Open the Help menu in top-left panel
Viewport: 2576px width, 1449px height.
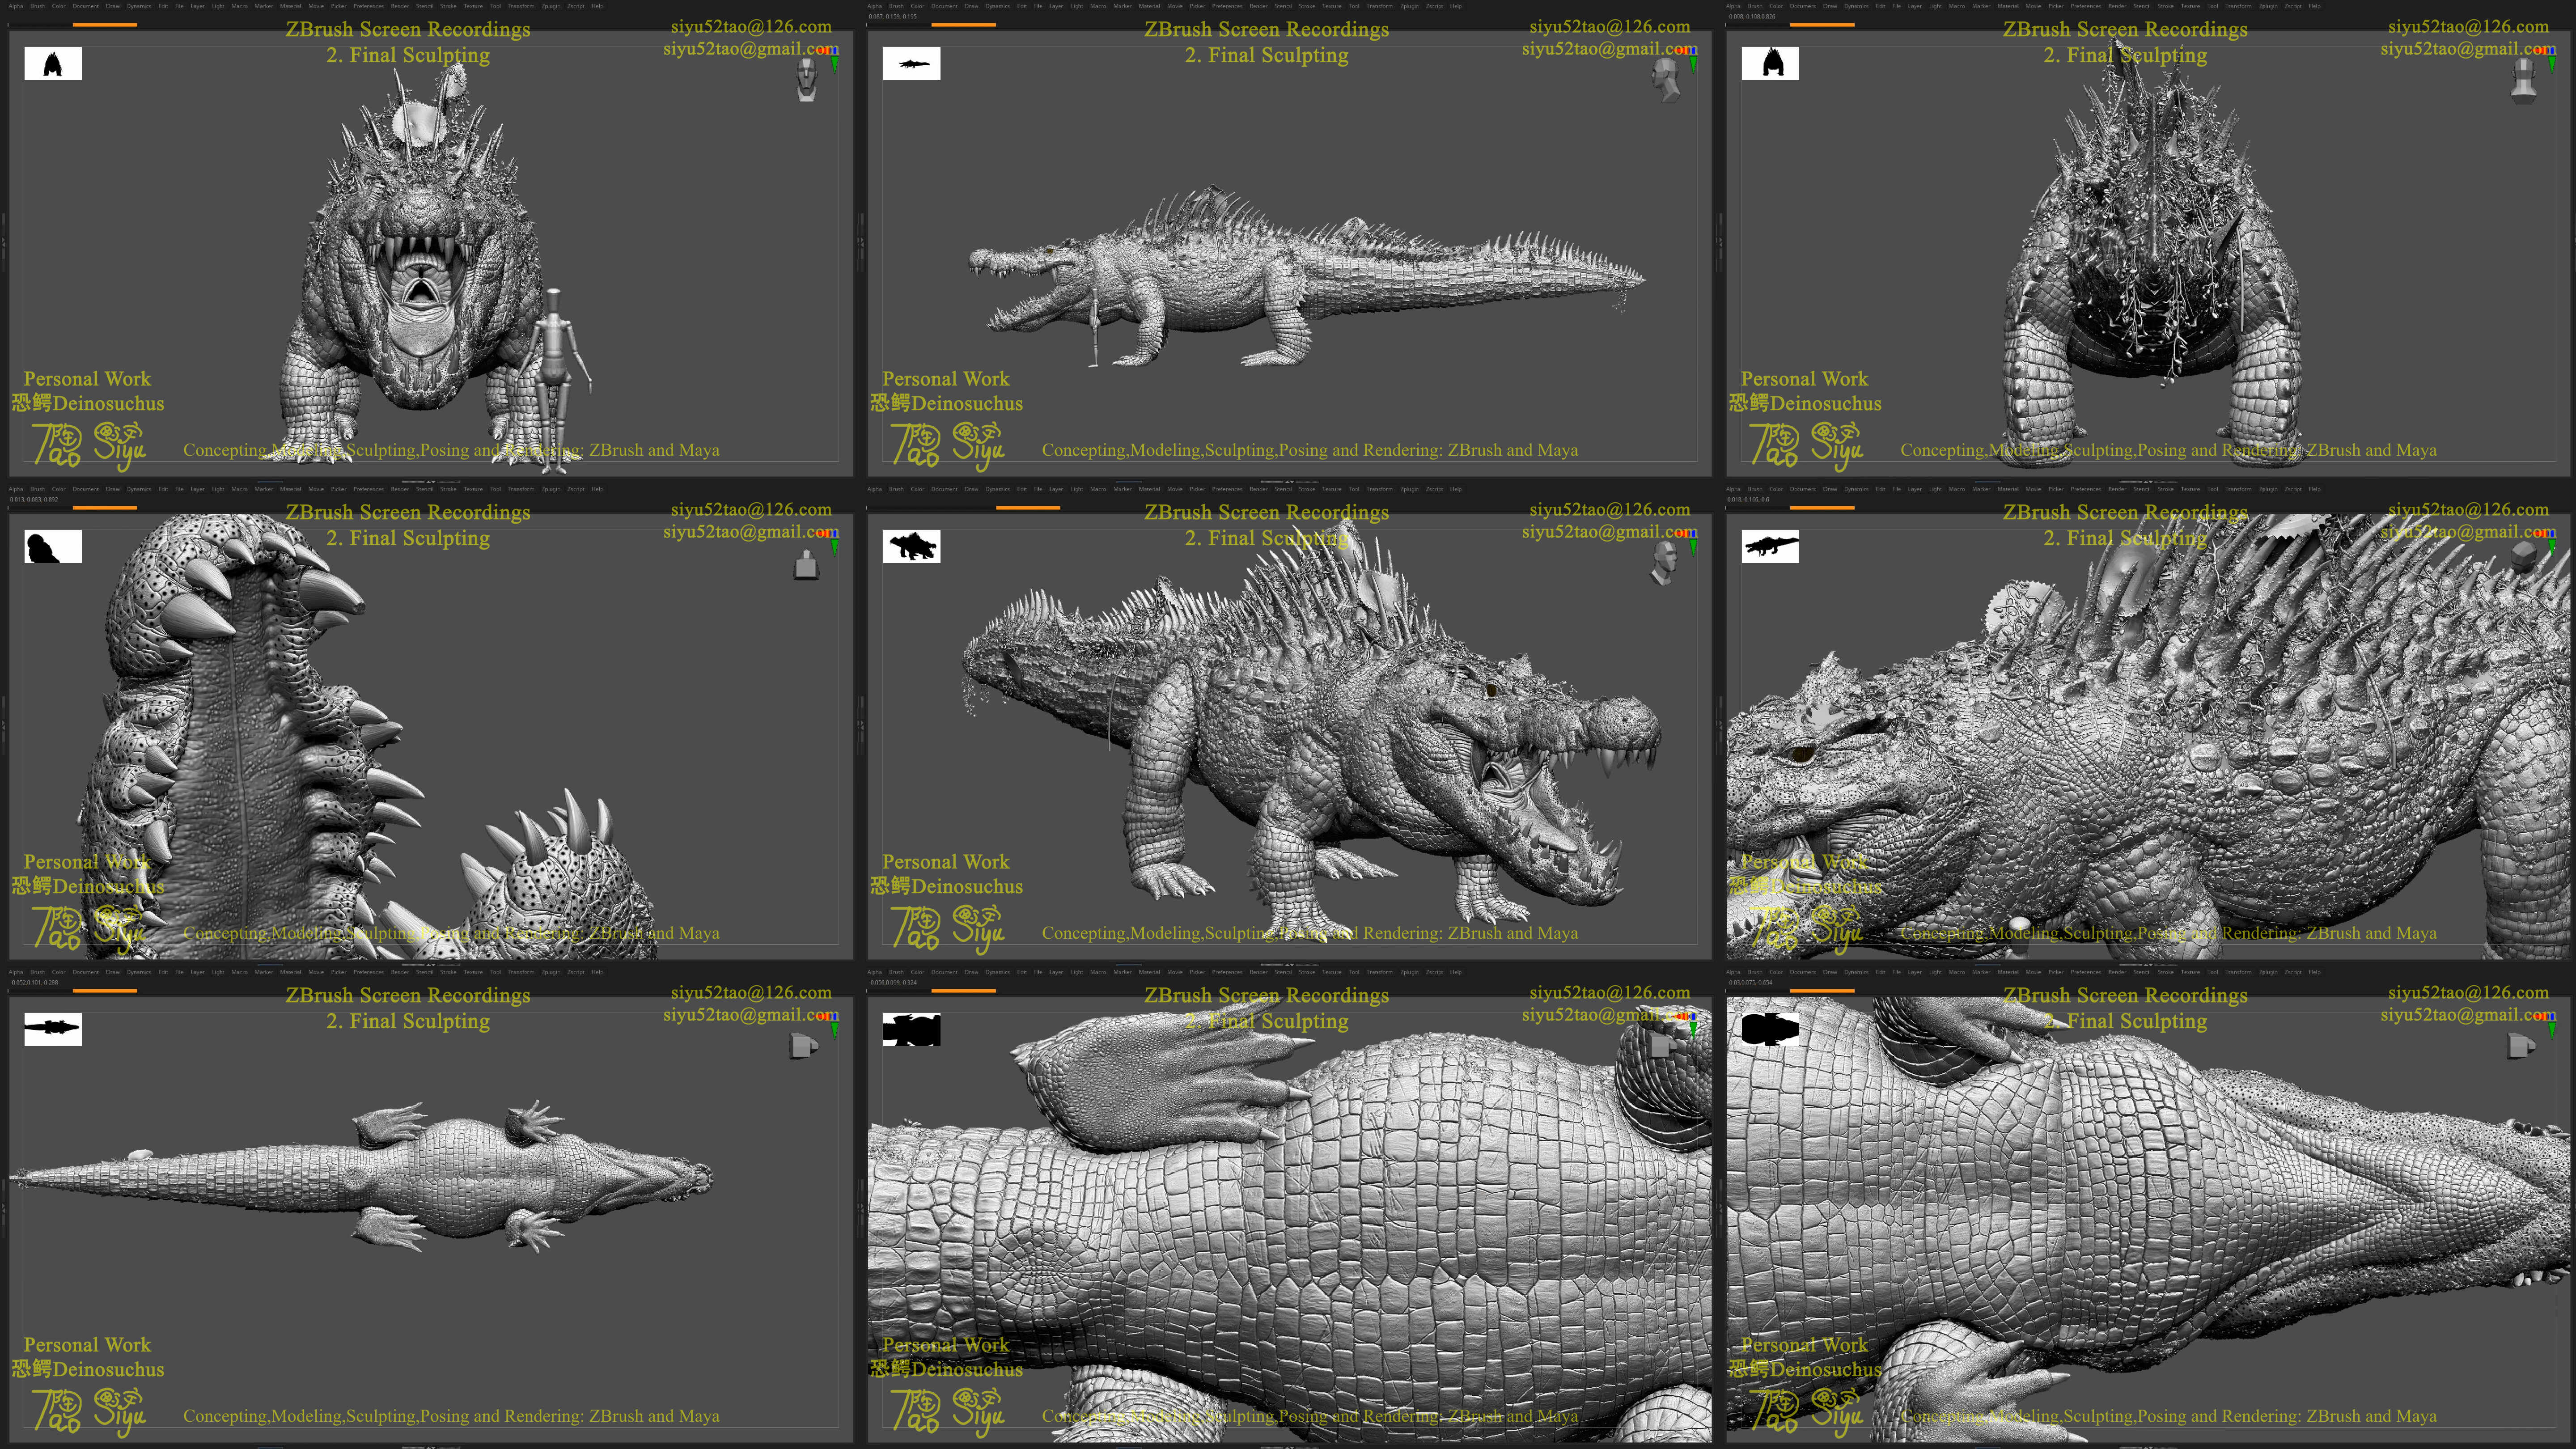[x=597, y=6]
